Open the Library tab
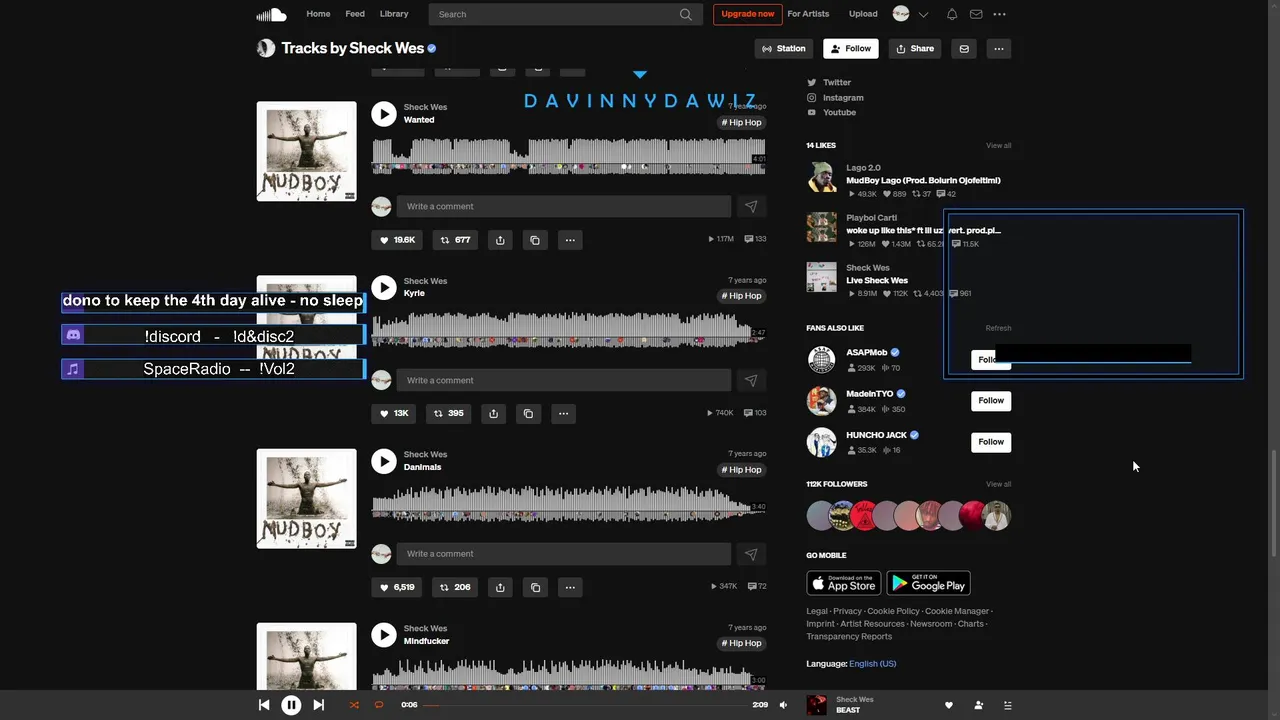The height and width of the screenshot is (720, 1280). [x=394, y=14]
